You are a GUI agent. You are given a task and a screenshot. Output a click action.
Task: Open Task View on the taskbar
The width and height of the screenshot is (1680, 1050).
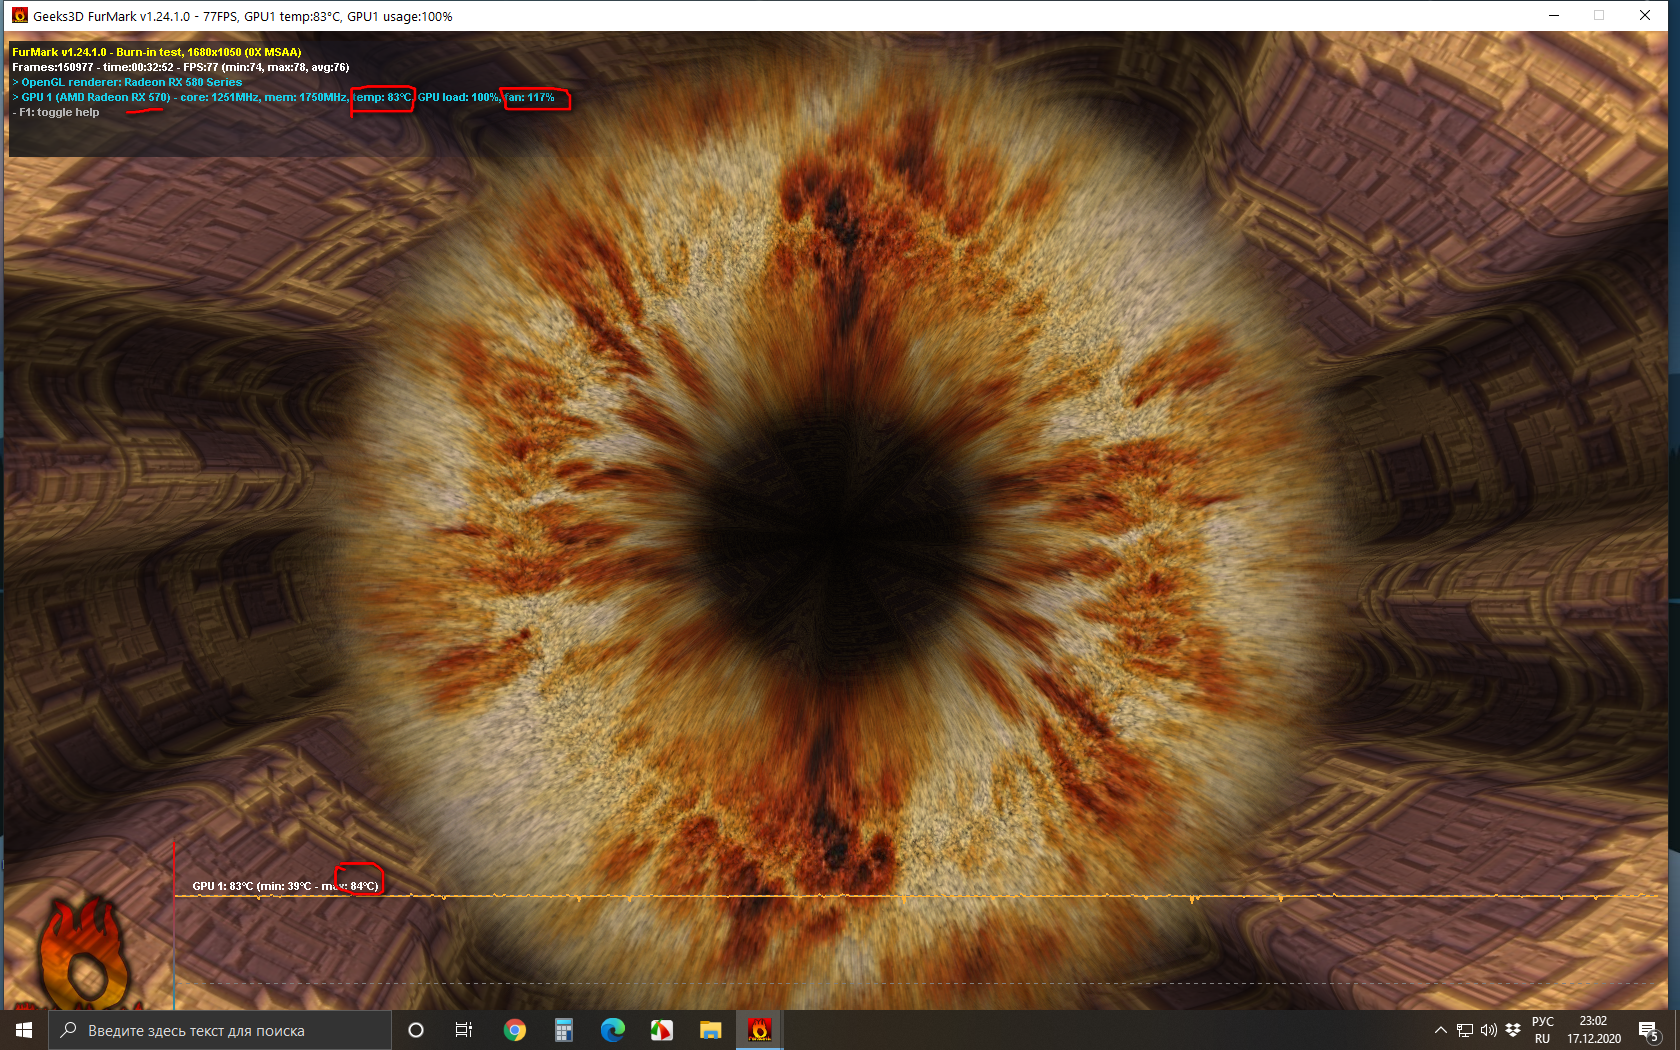464,1030
